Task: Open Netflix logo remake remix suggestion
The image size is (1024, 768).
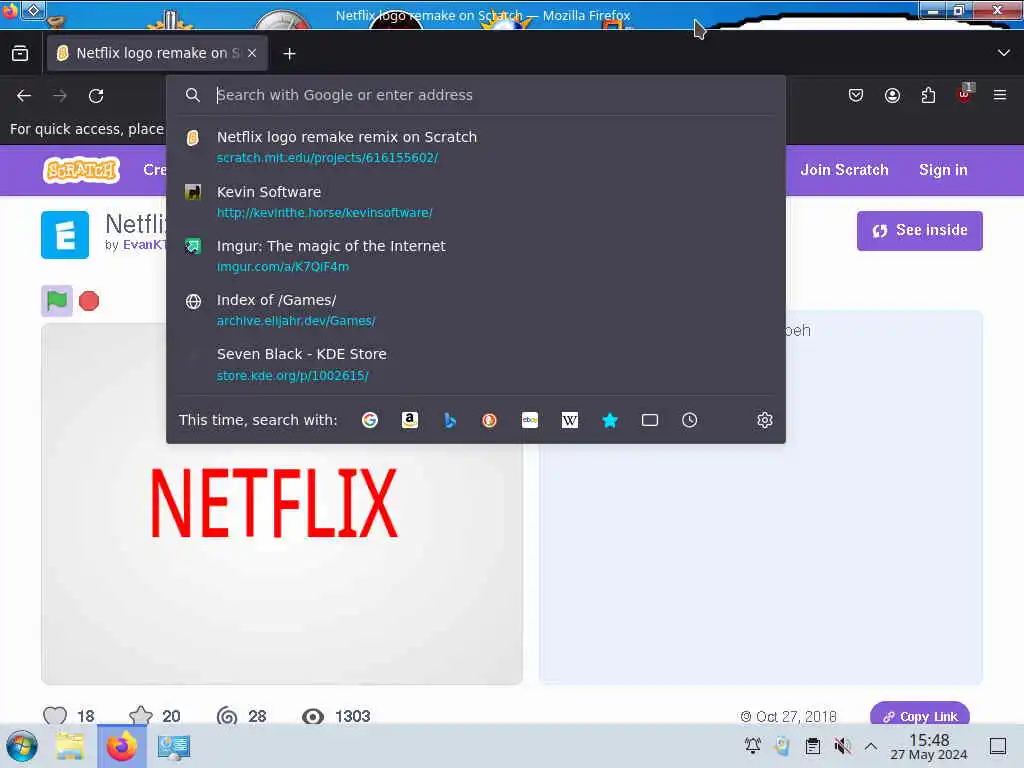Action: coord(476,147)
